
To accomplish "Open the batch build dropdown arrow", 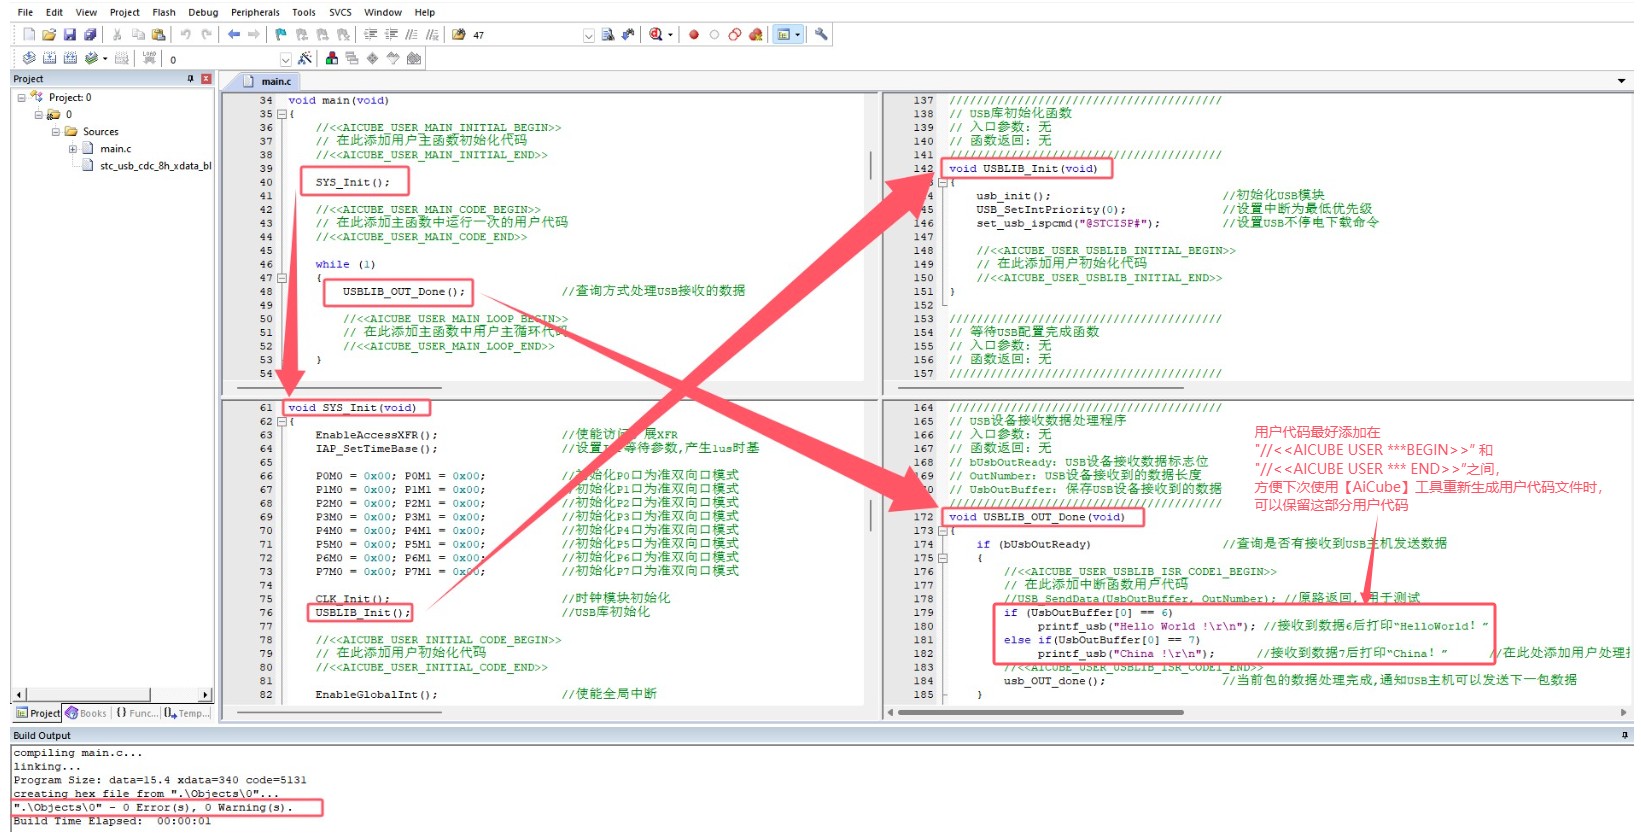I will coord(104,58).
